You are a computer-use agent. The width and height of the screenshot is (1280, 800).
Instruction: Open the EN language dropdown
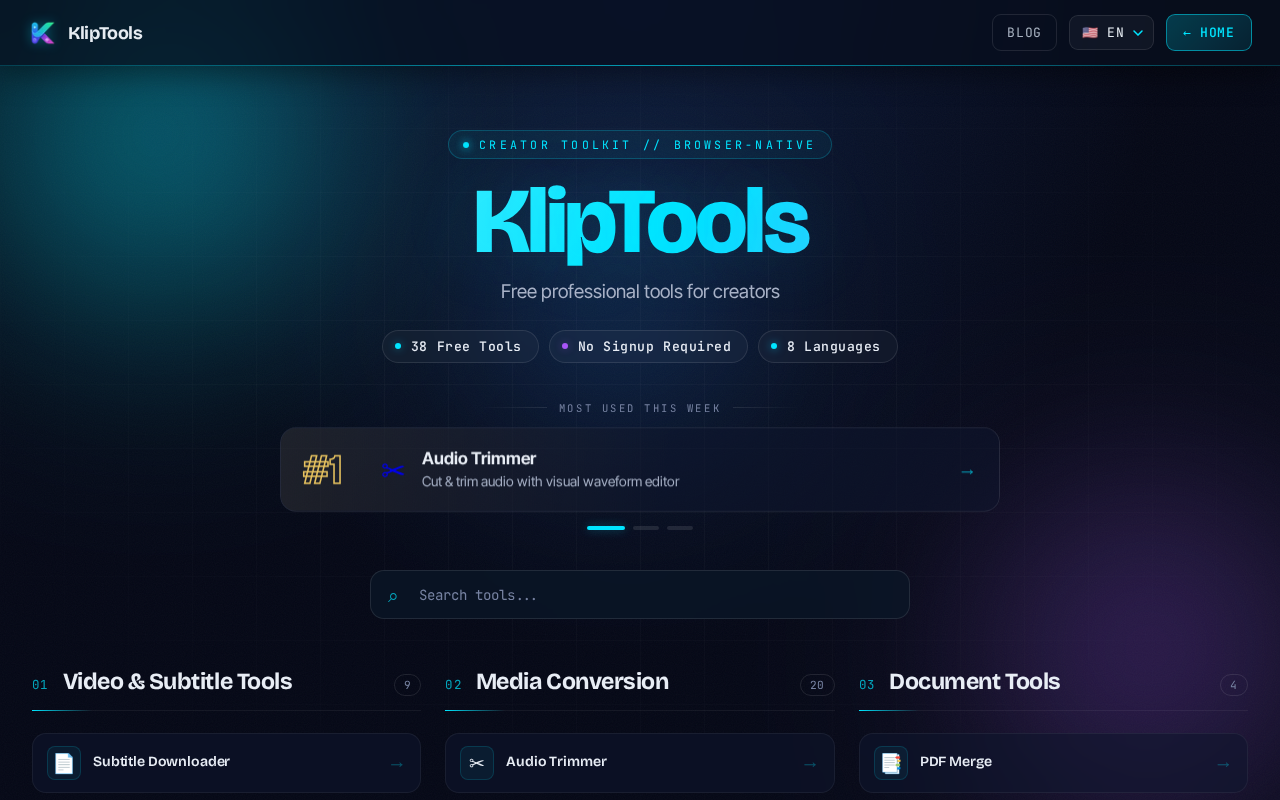coord(1111,33)
